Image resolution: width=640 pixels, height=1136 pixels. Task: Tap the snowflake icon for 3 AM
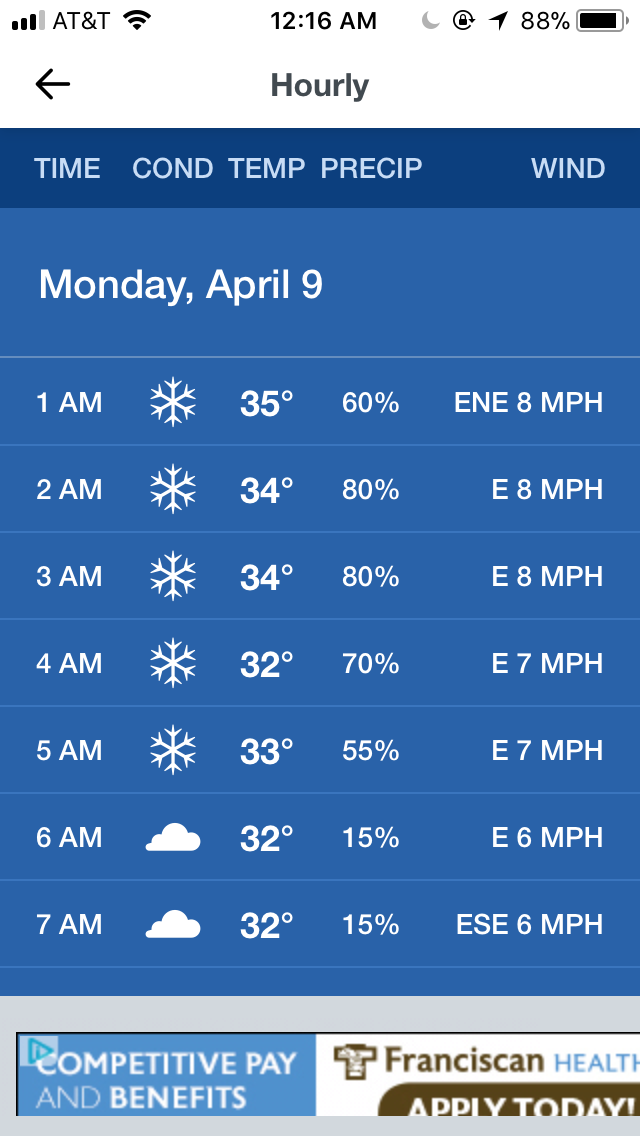pyautogui.click(x=173, y=576)
